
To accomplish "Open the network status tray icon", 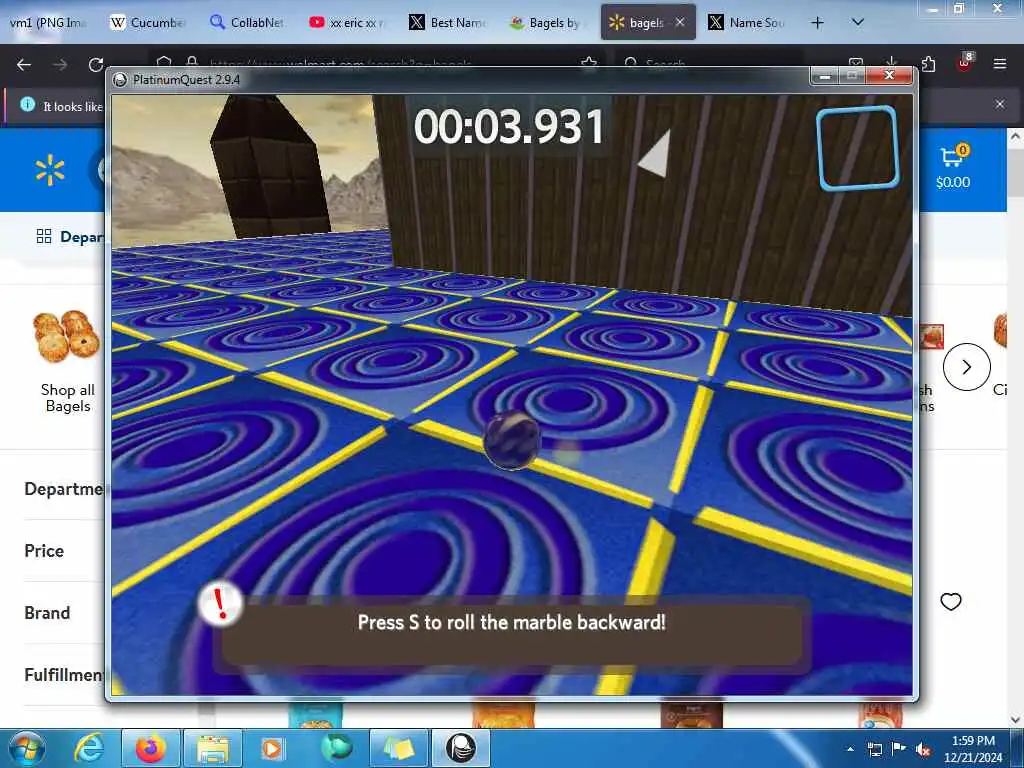I will click(874, 750).
